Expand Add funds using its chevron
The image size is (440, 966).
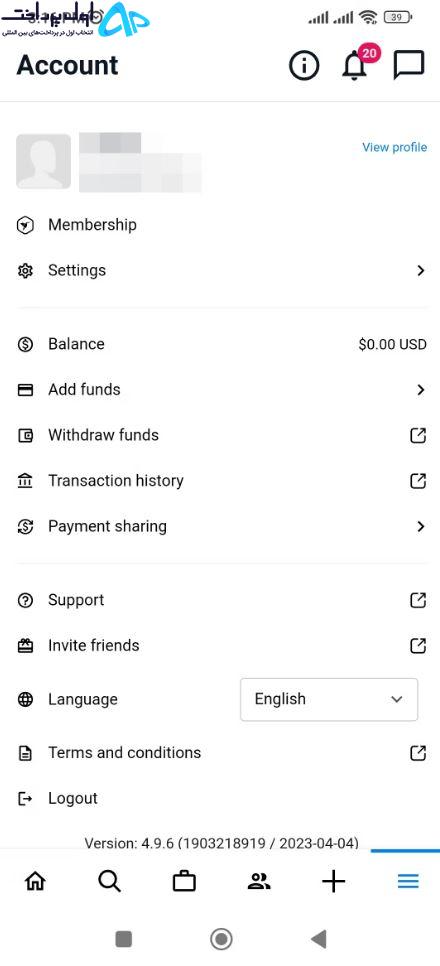[x=421, y=389]
